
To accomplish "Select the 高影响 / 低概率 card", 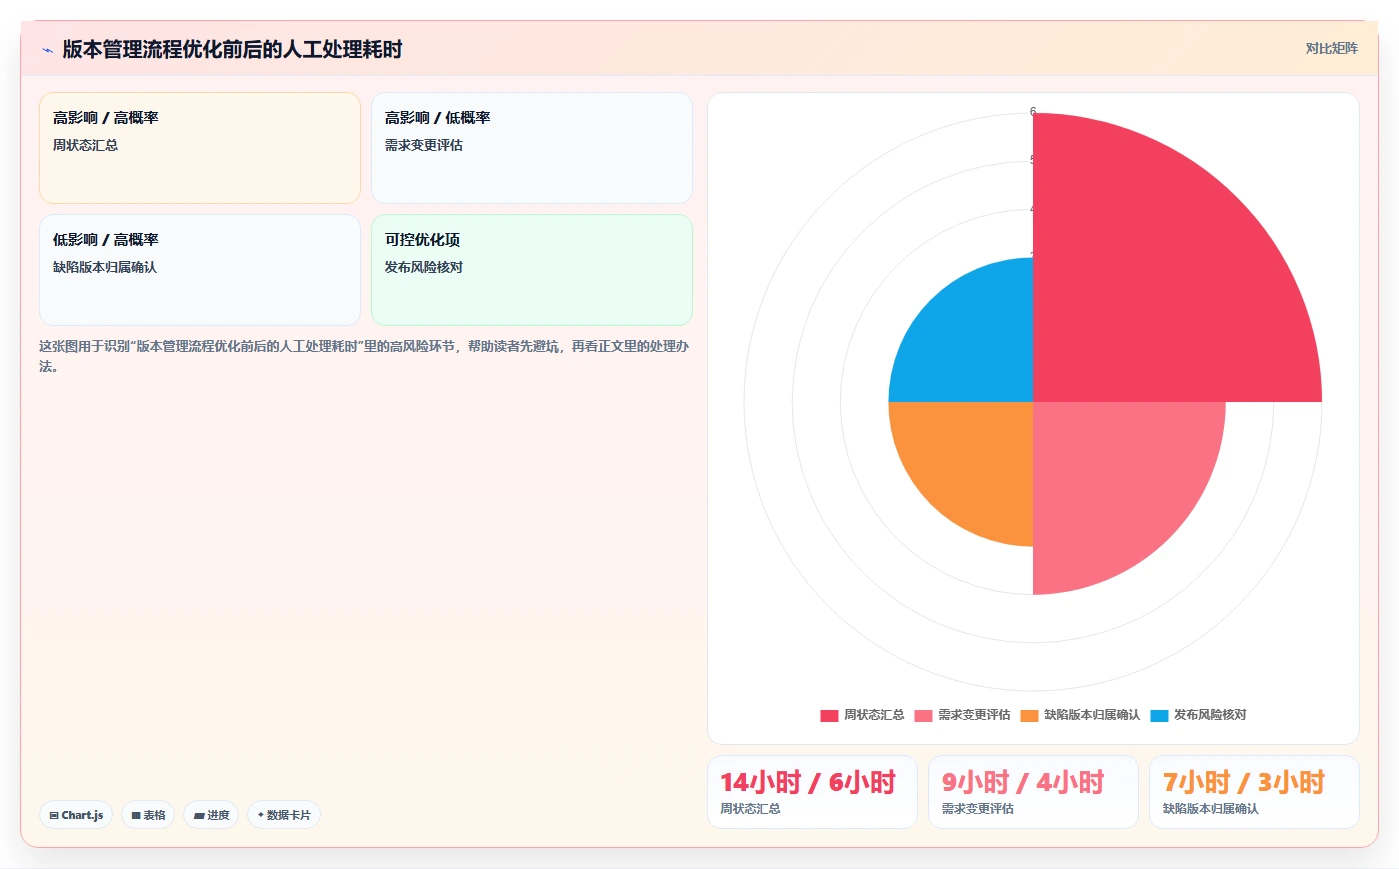I will [532, 148].
